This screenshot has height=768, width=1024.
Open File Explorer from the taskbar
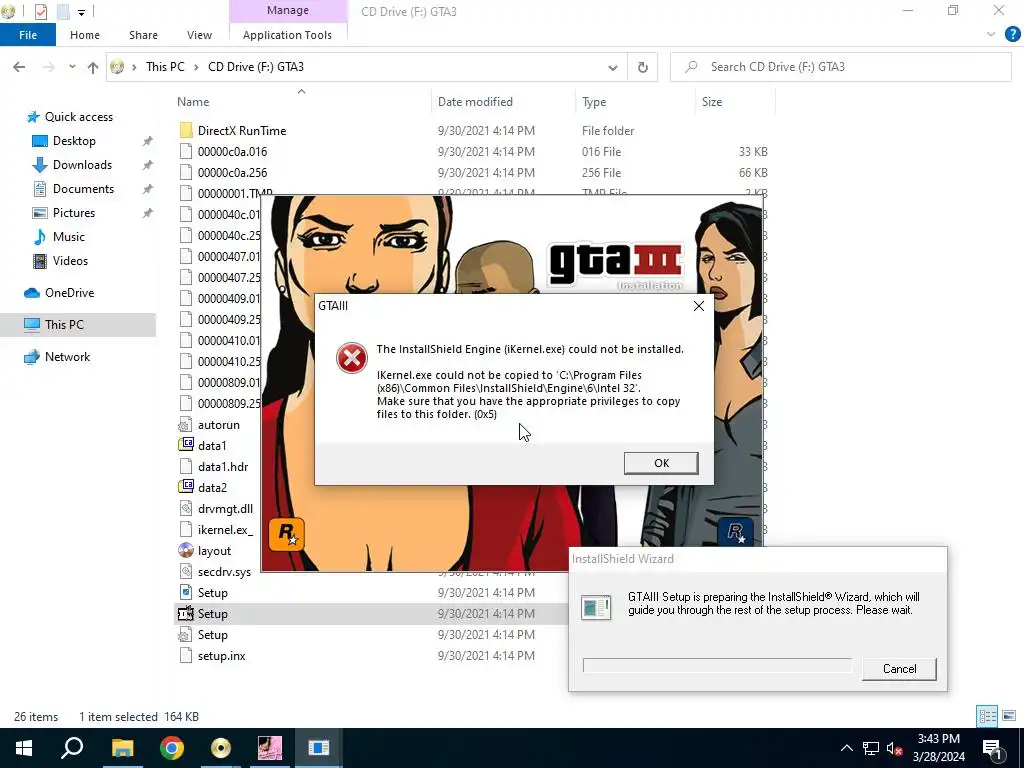click(x=122, y=748)
